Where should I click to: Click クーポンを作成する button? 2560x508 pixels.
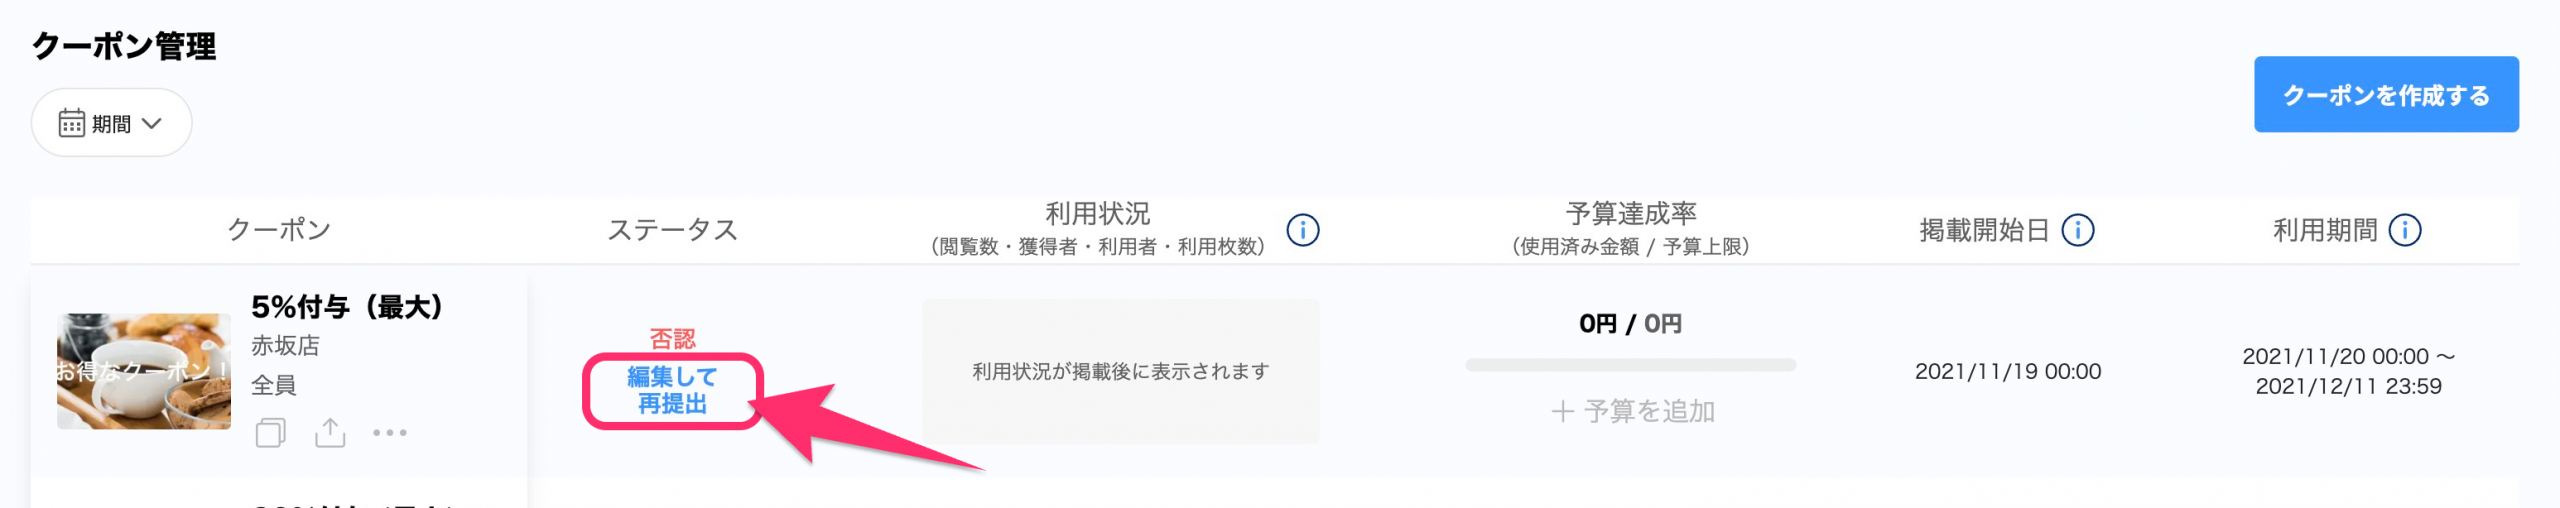click(2385, 95)
